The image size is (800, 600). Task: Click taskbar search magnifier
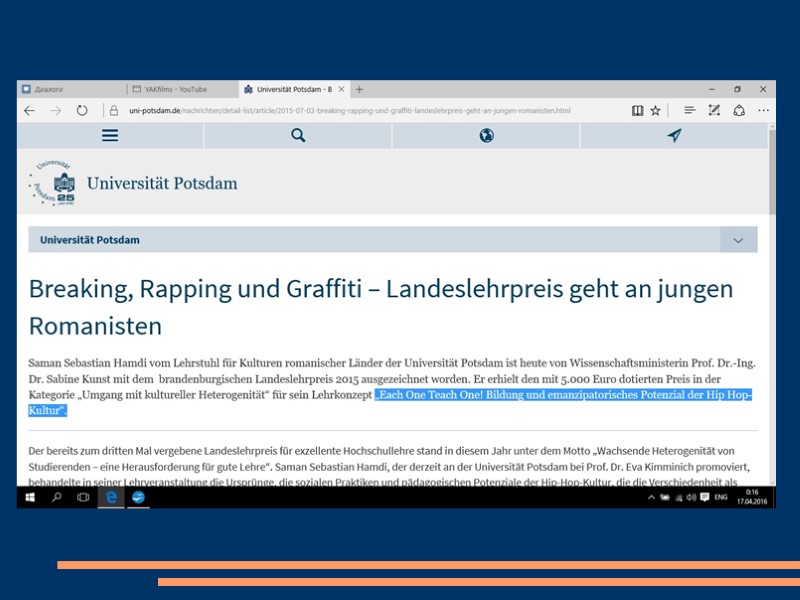[x=57, y=497]
